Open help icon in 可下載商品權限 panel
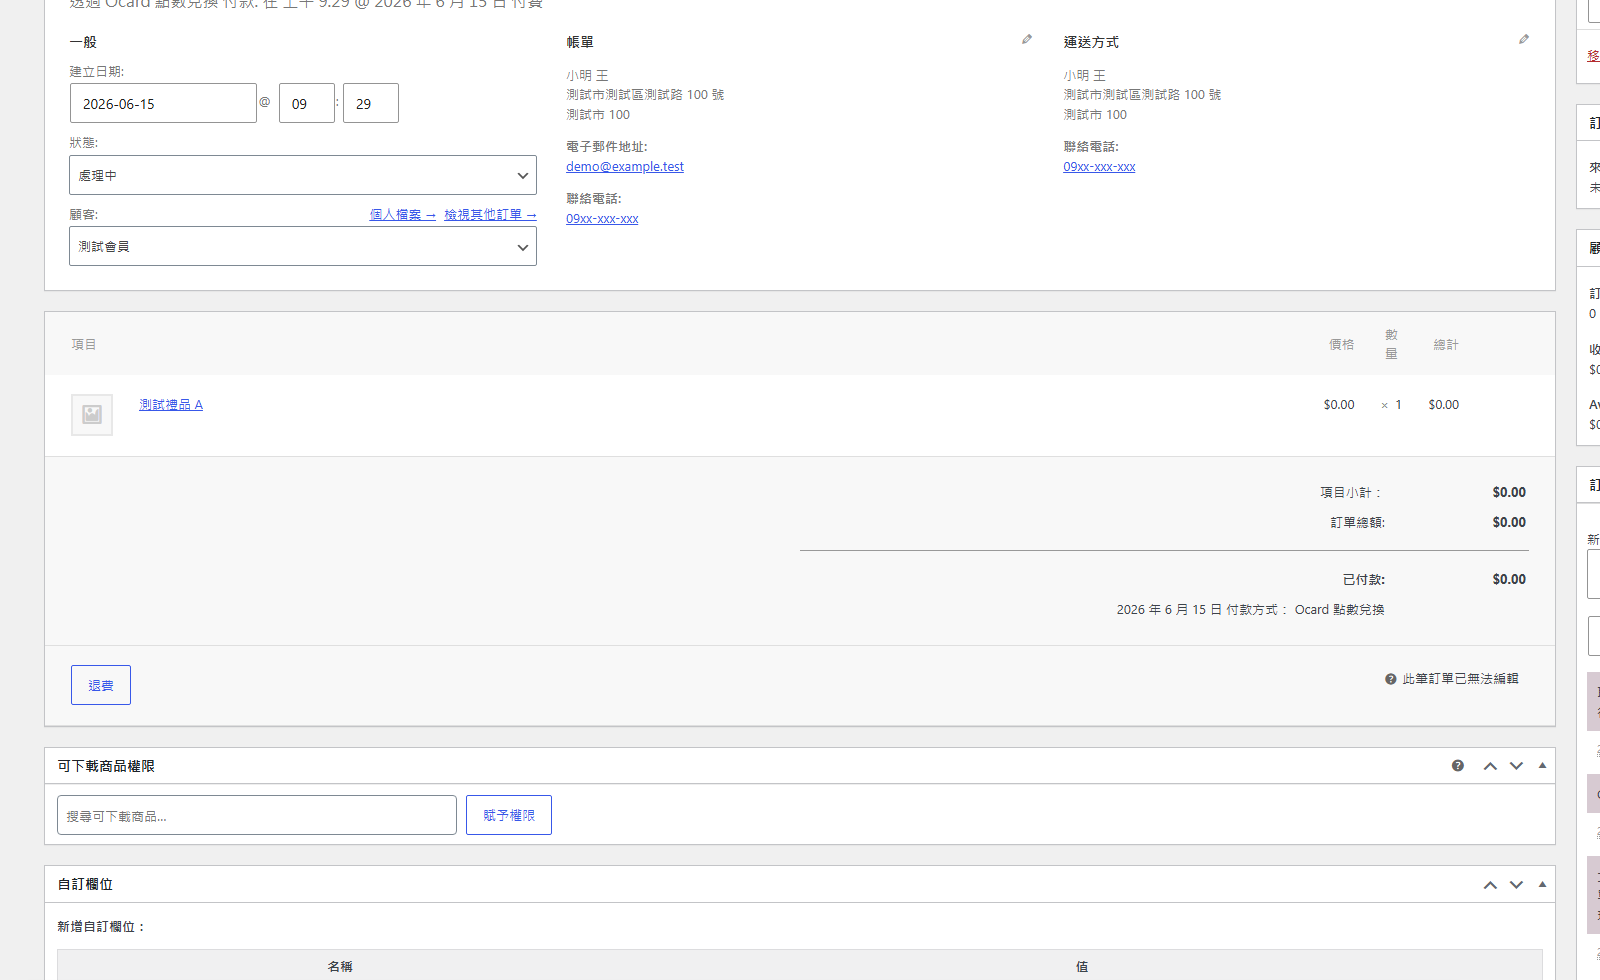 (x=1458, y=766)
